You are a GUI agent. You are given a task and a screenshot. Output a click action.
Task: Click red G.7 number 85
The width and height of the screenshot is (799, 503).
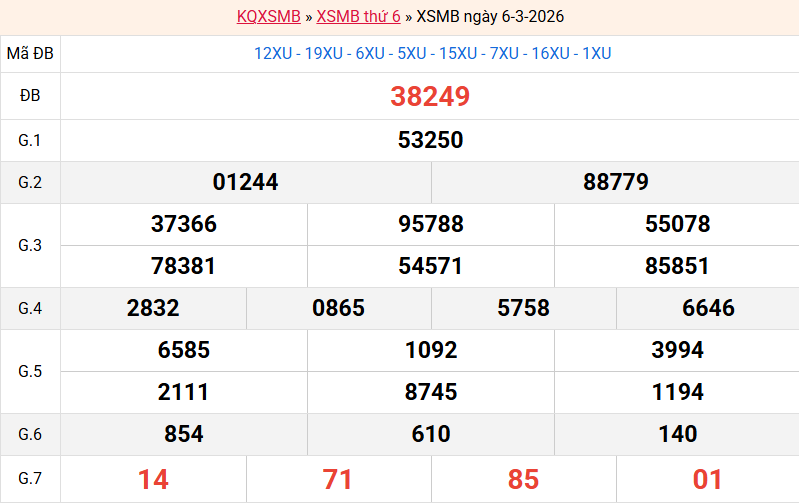523,480
